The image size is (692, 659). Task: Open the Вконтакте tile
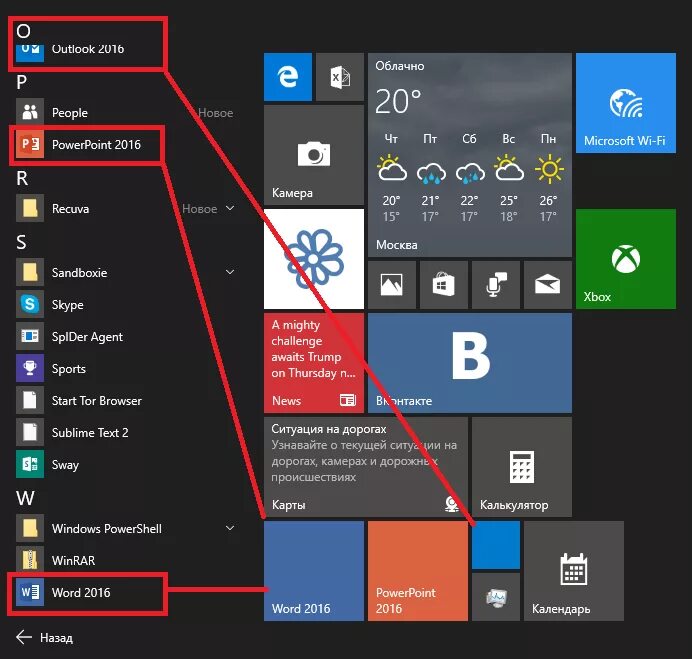pyautogui.click(x=470, y=363)
